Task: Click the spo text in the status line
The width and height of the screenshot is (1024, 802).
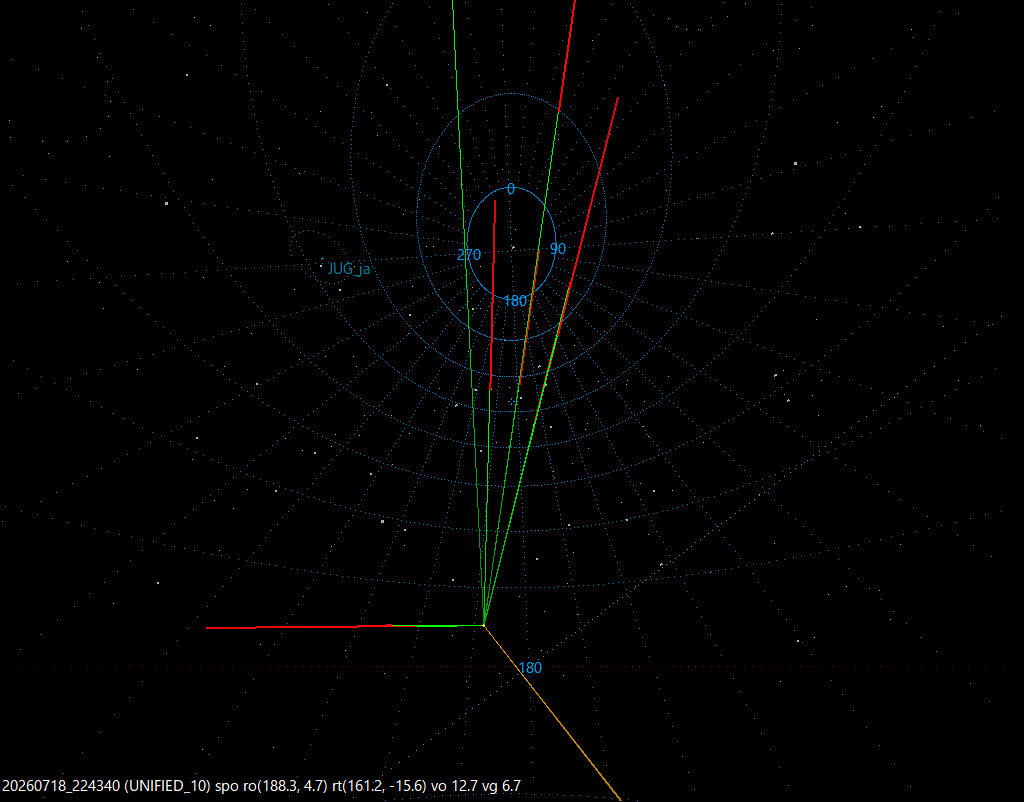Action: click(x=227, y=786)
